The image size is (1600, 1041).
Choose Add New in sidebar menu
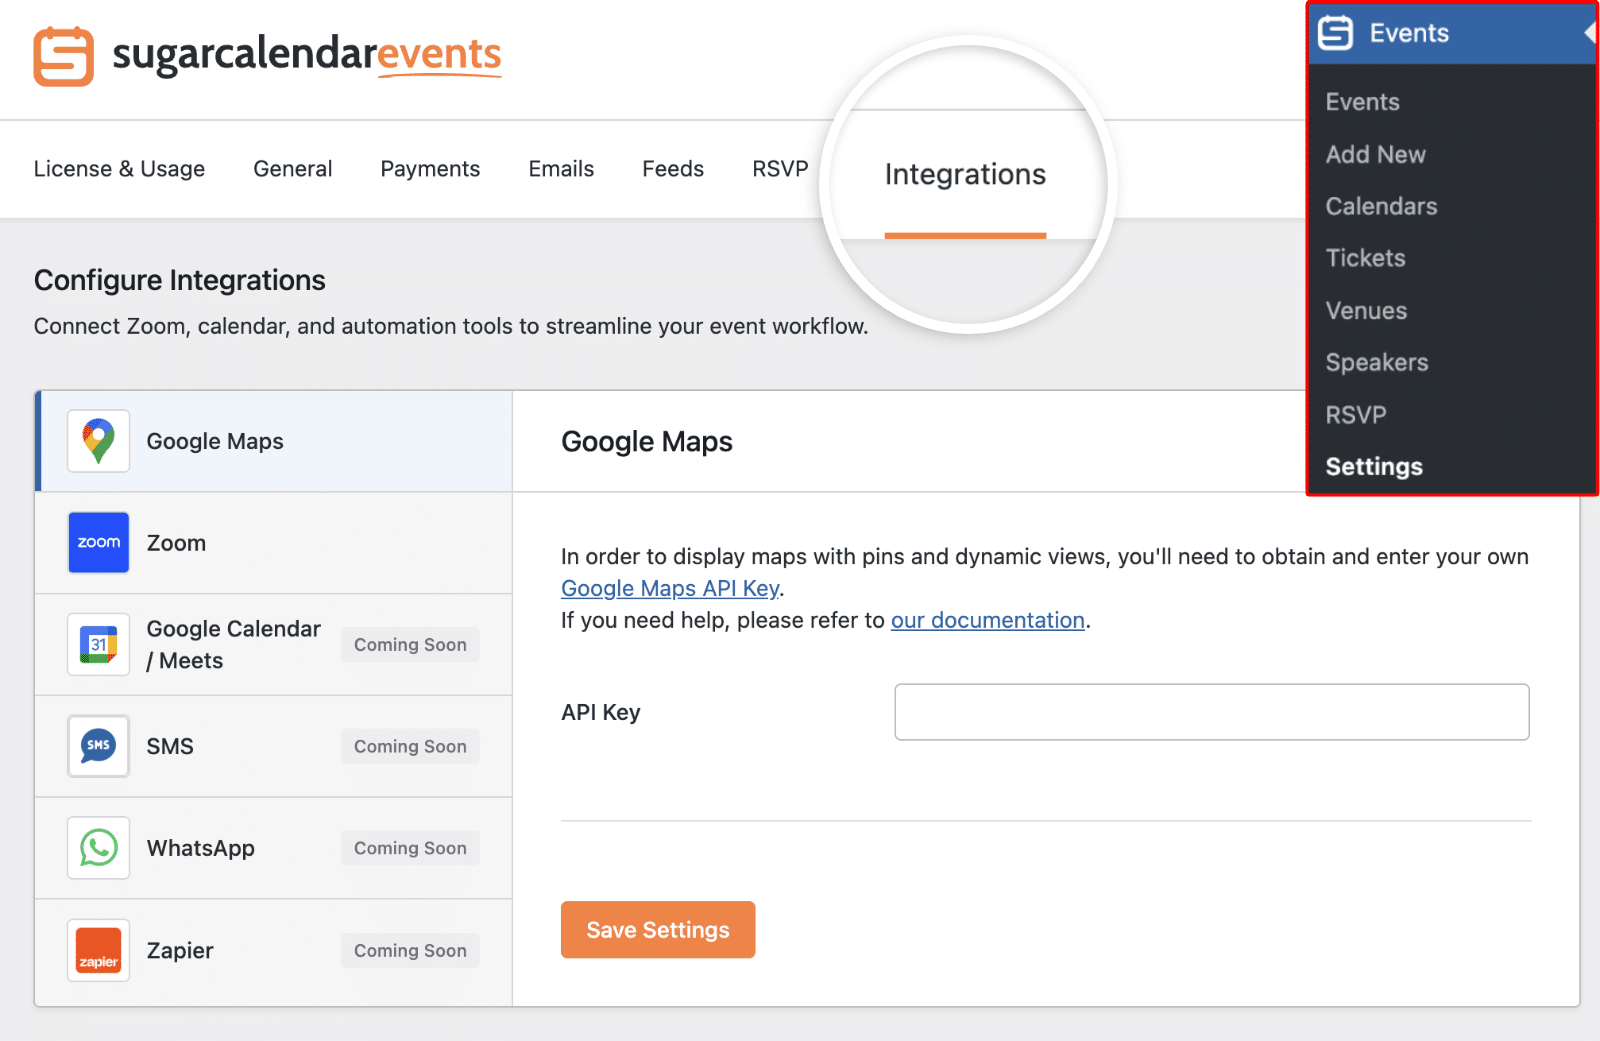1375,154
